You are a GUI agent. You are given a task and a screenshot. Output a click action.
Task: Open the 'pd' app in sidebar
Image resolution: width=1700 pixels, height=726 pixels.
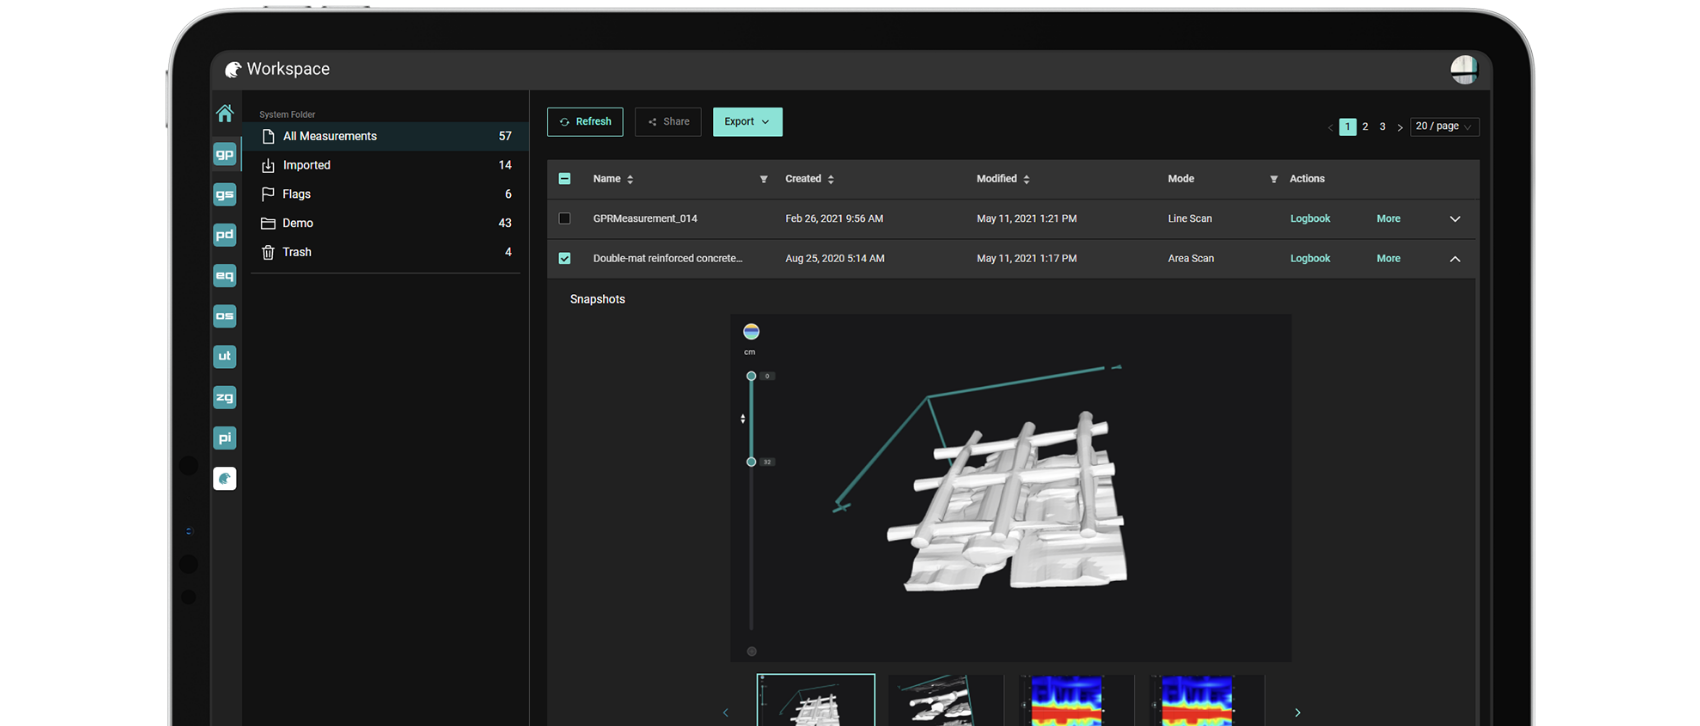(x=225, y=235)
